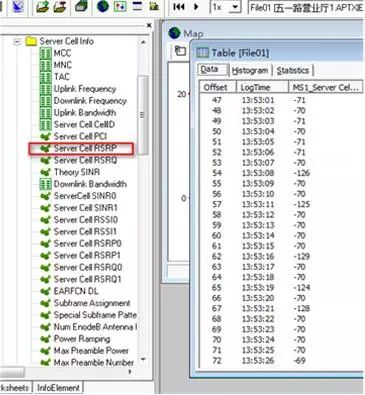Switch to the Statistics tab

click(293, 70)
